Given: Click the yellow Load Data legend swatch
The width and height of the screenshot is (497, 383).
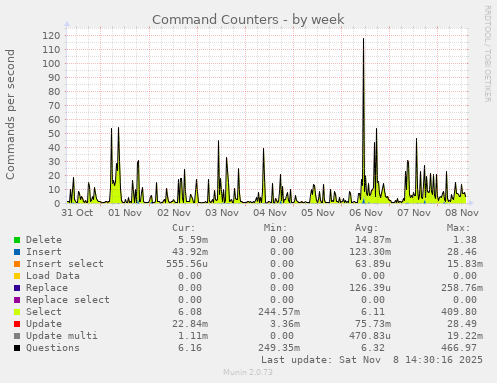Looking at the screenshot, I should click(17, 276).
